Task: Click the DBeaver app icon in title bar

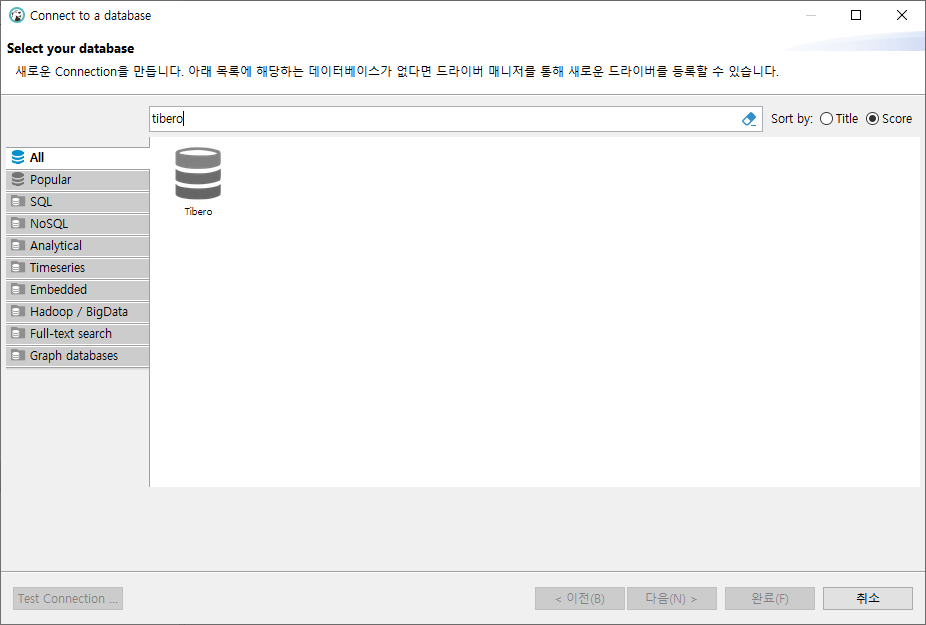Action: (x=17, y=15)
